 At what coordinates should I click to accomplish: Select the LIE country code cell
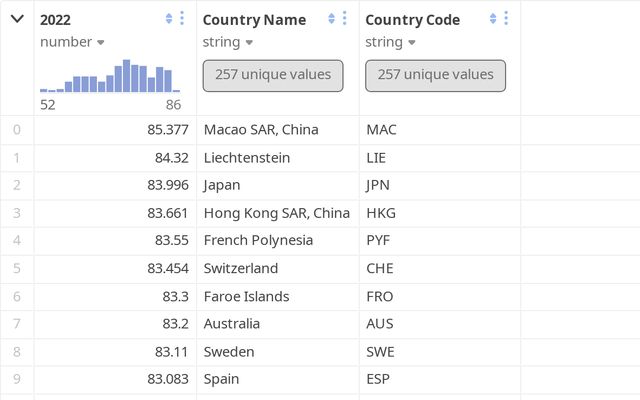coord(440,158)
